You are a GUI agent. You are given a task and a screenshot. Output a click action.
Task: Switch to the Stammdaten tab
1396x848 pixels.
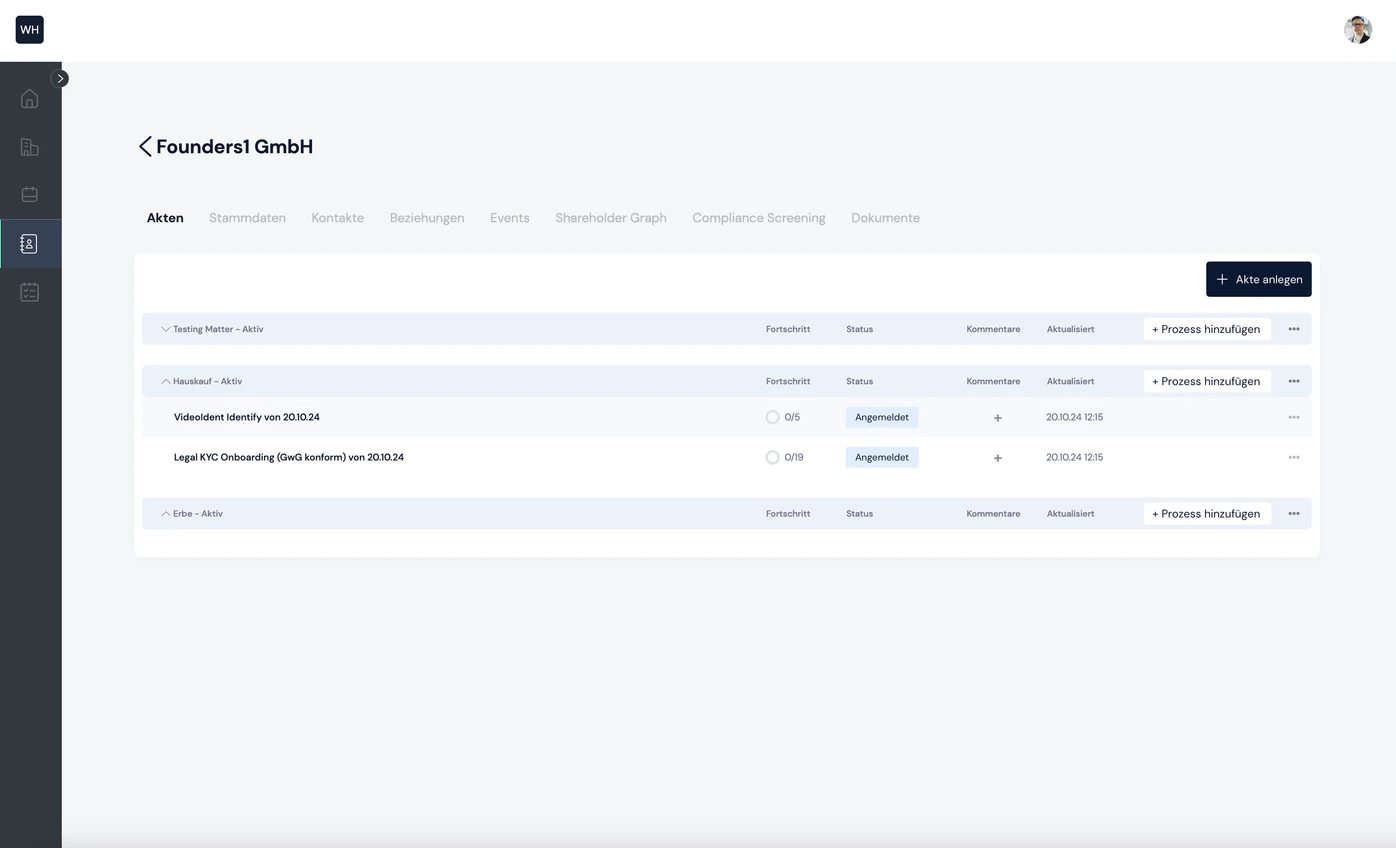(x=247, y=218)
